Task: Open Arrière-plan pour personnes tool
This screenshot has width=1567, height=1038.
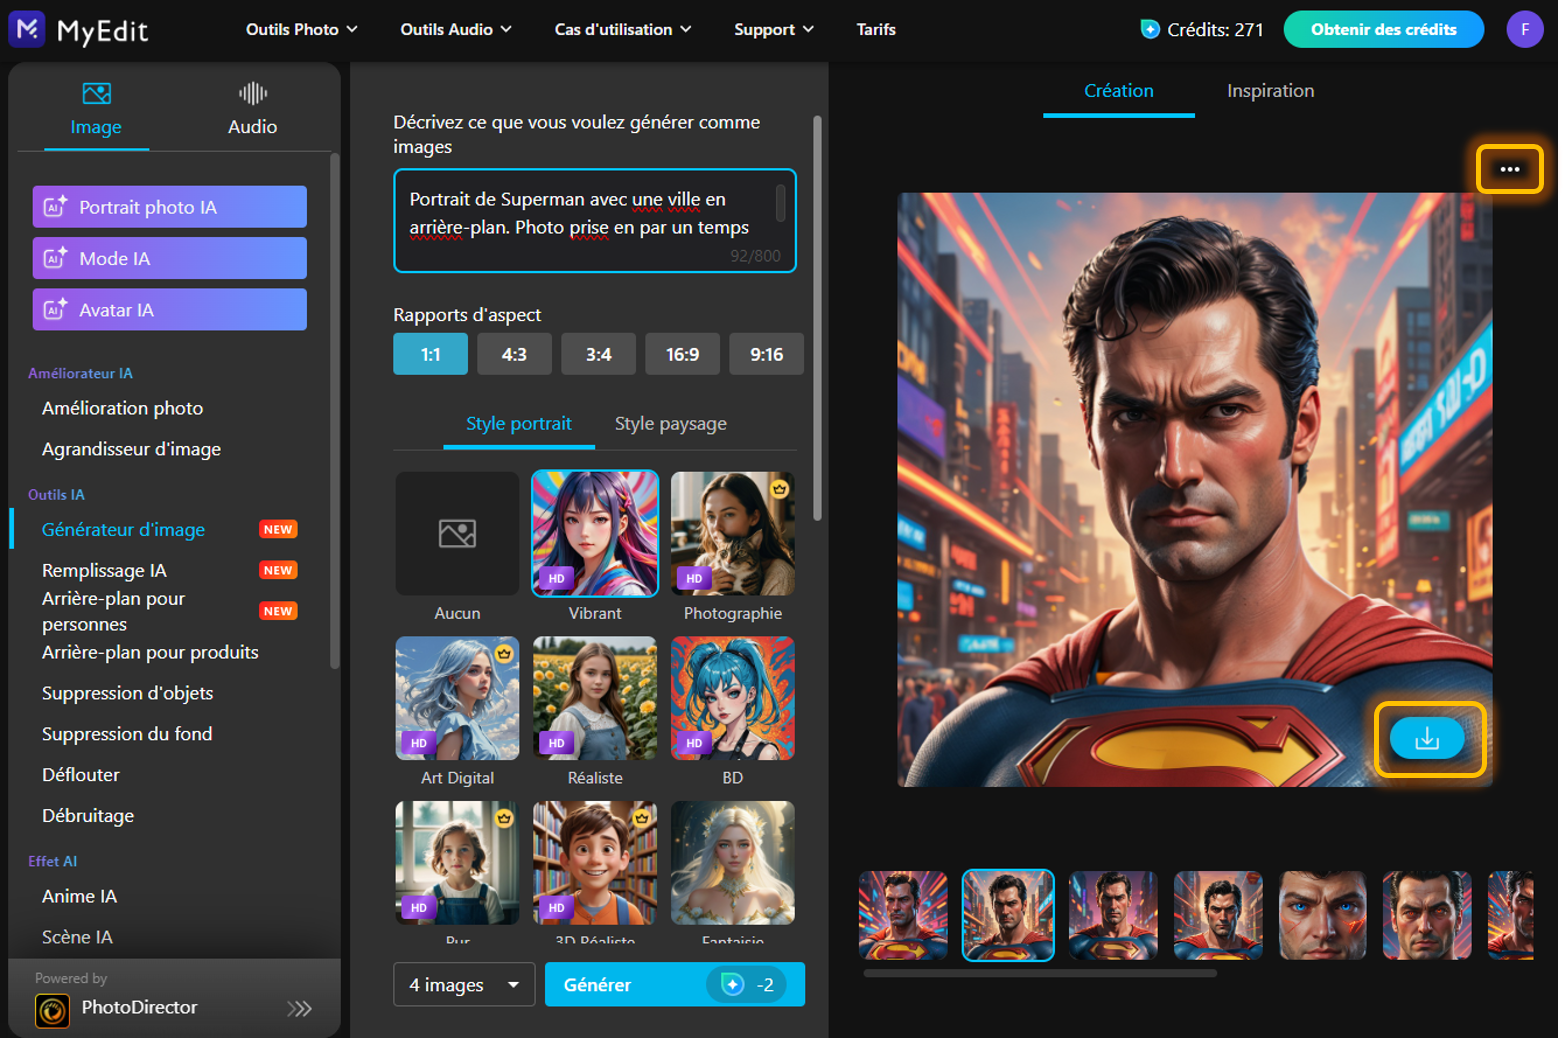Action: point(113,611)
